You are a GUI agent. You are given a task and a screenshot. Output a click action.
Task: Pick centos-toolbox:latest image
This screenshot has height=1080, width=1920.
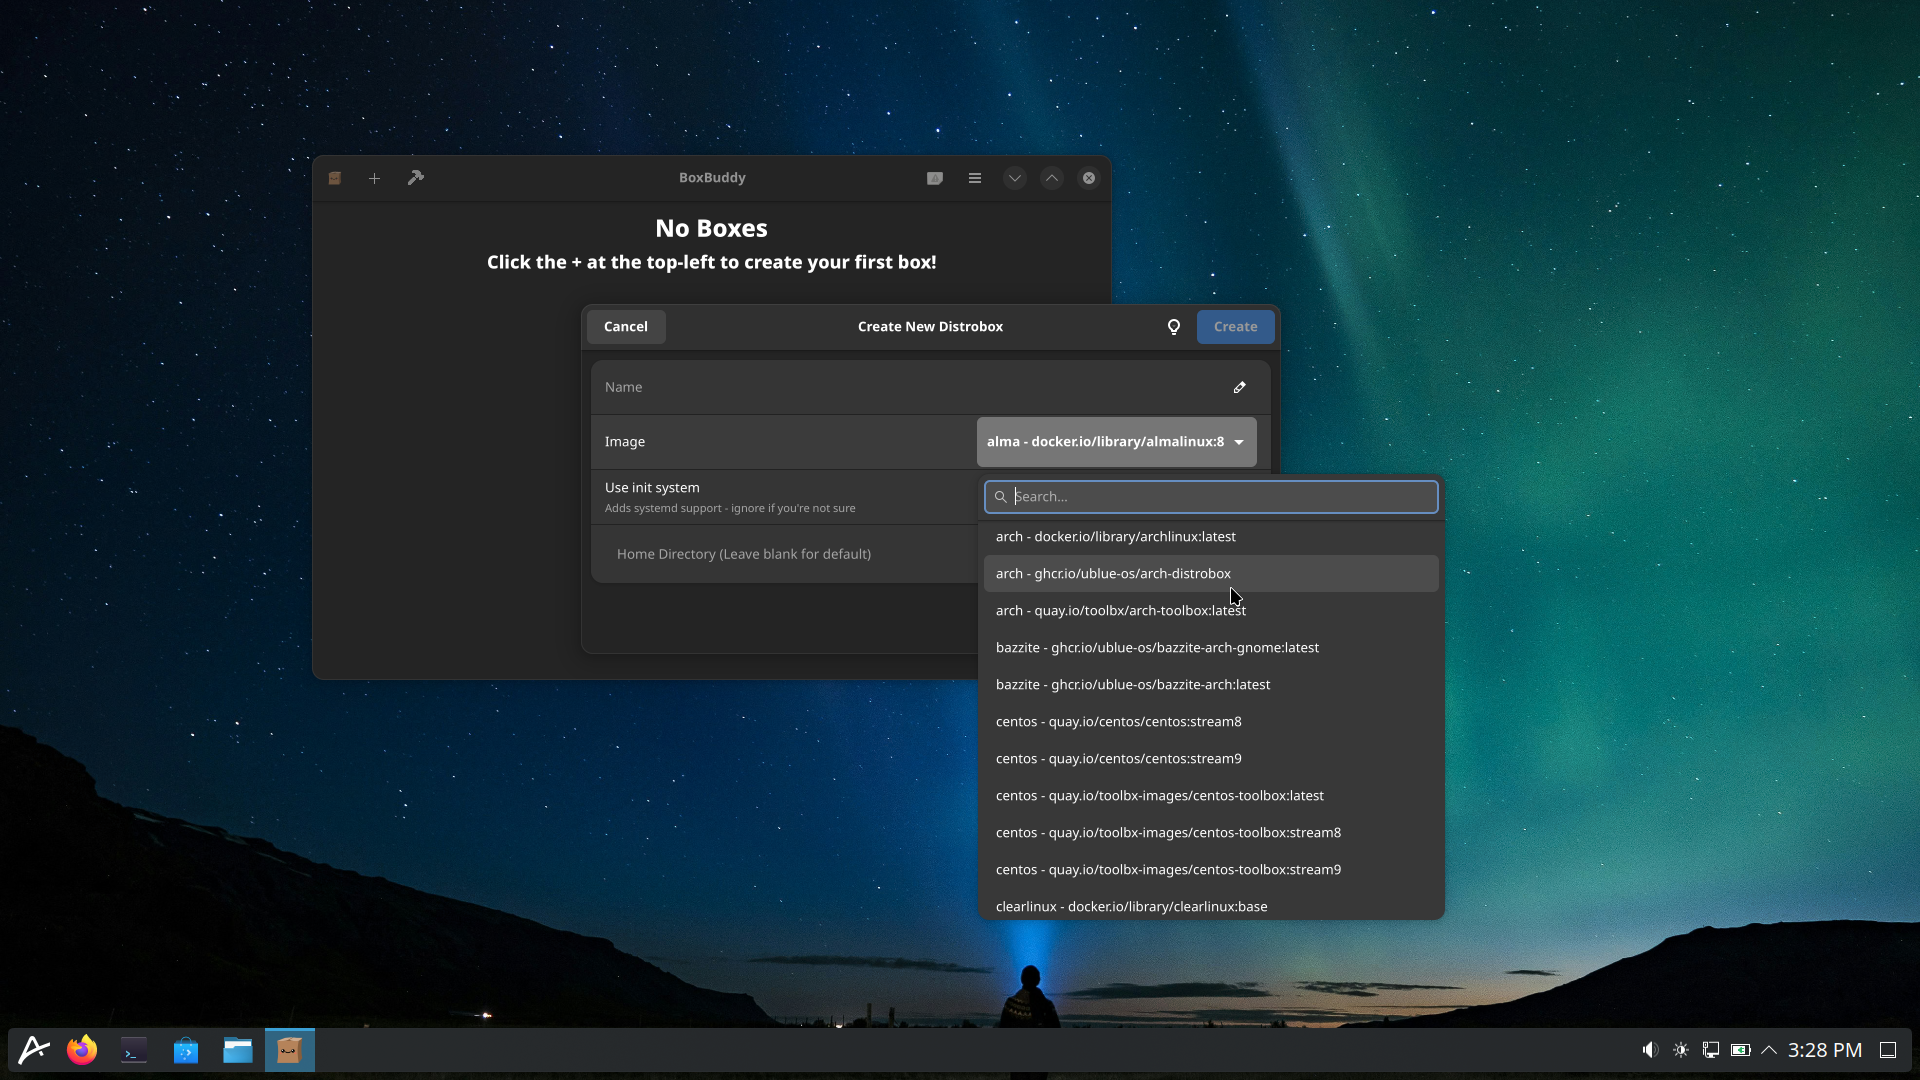click(x=1211, y=796)
